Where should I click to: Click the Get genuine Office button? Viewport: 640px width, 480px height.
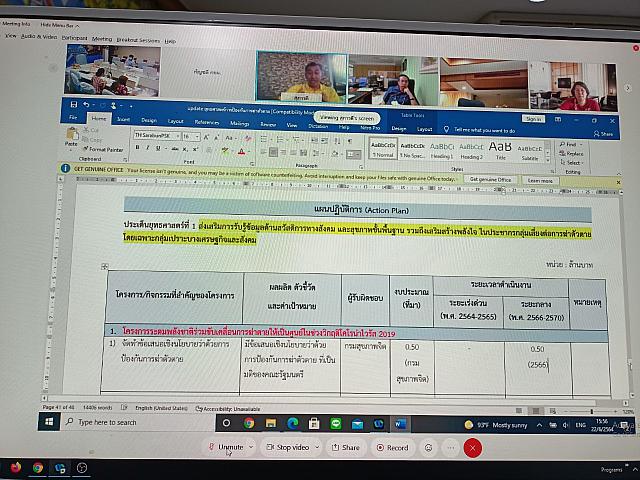tap(517, 180)
